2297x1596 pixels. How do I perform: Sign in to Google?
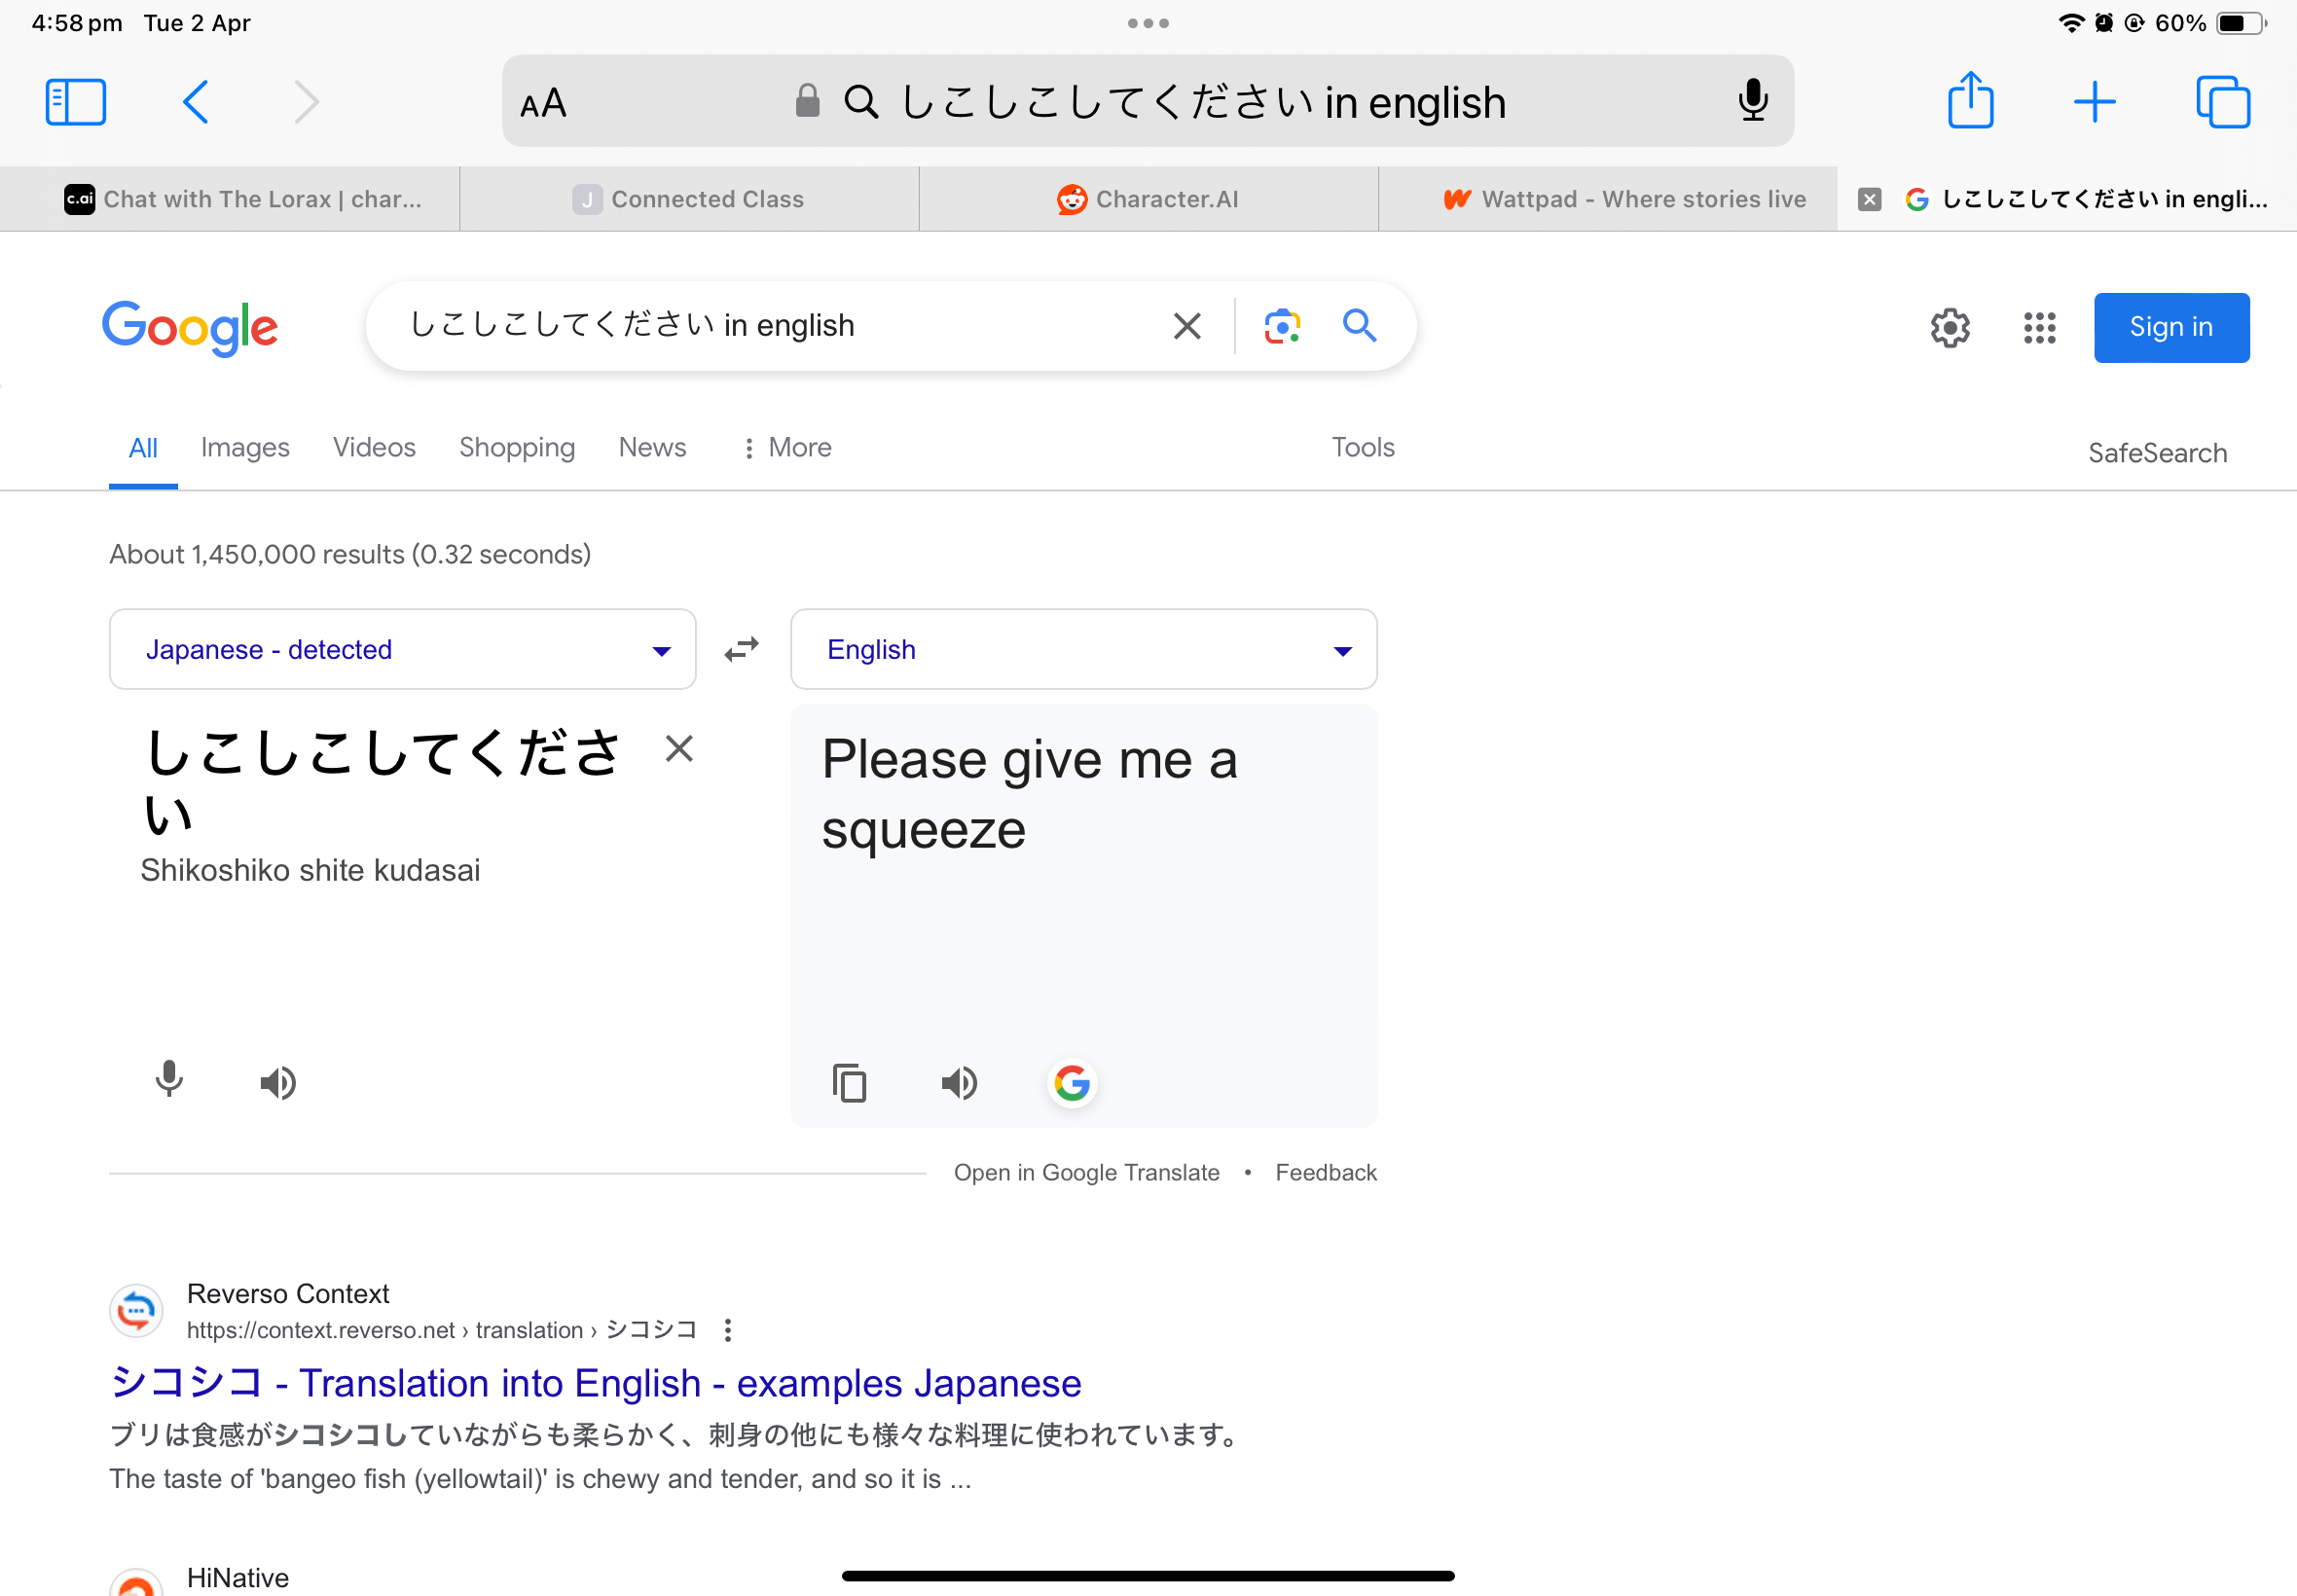pyautogui.click(x=2170, y=327)
